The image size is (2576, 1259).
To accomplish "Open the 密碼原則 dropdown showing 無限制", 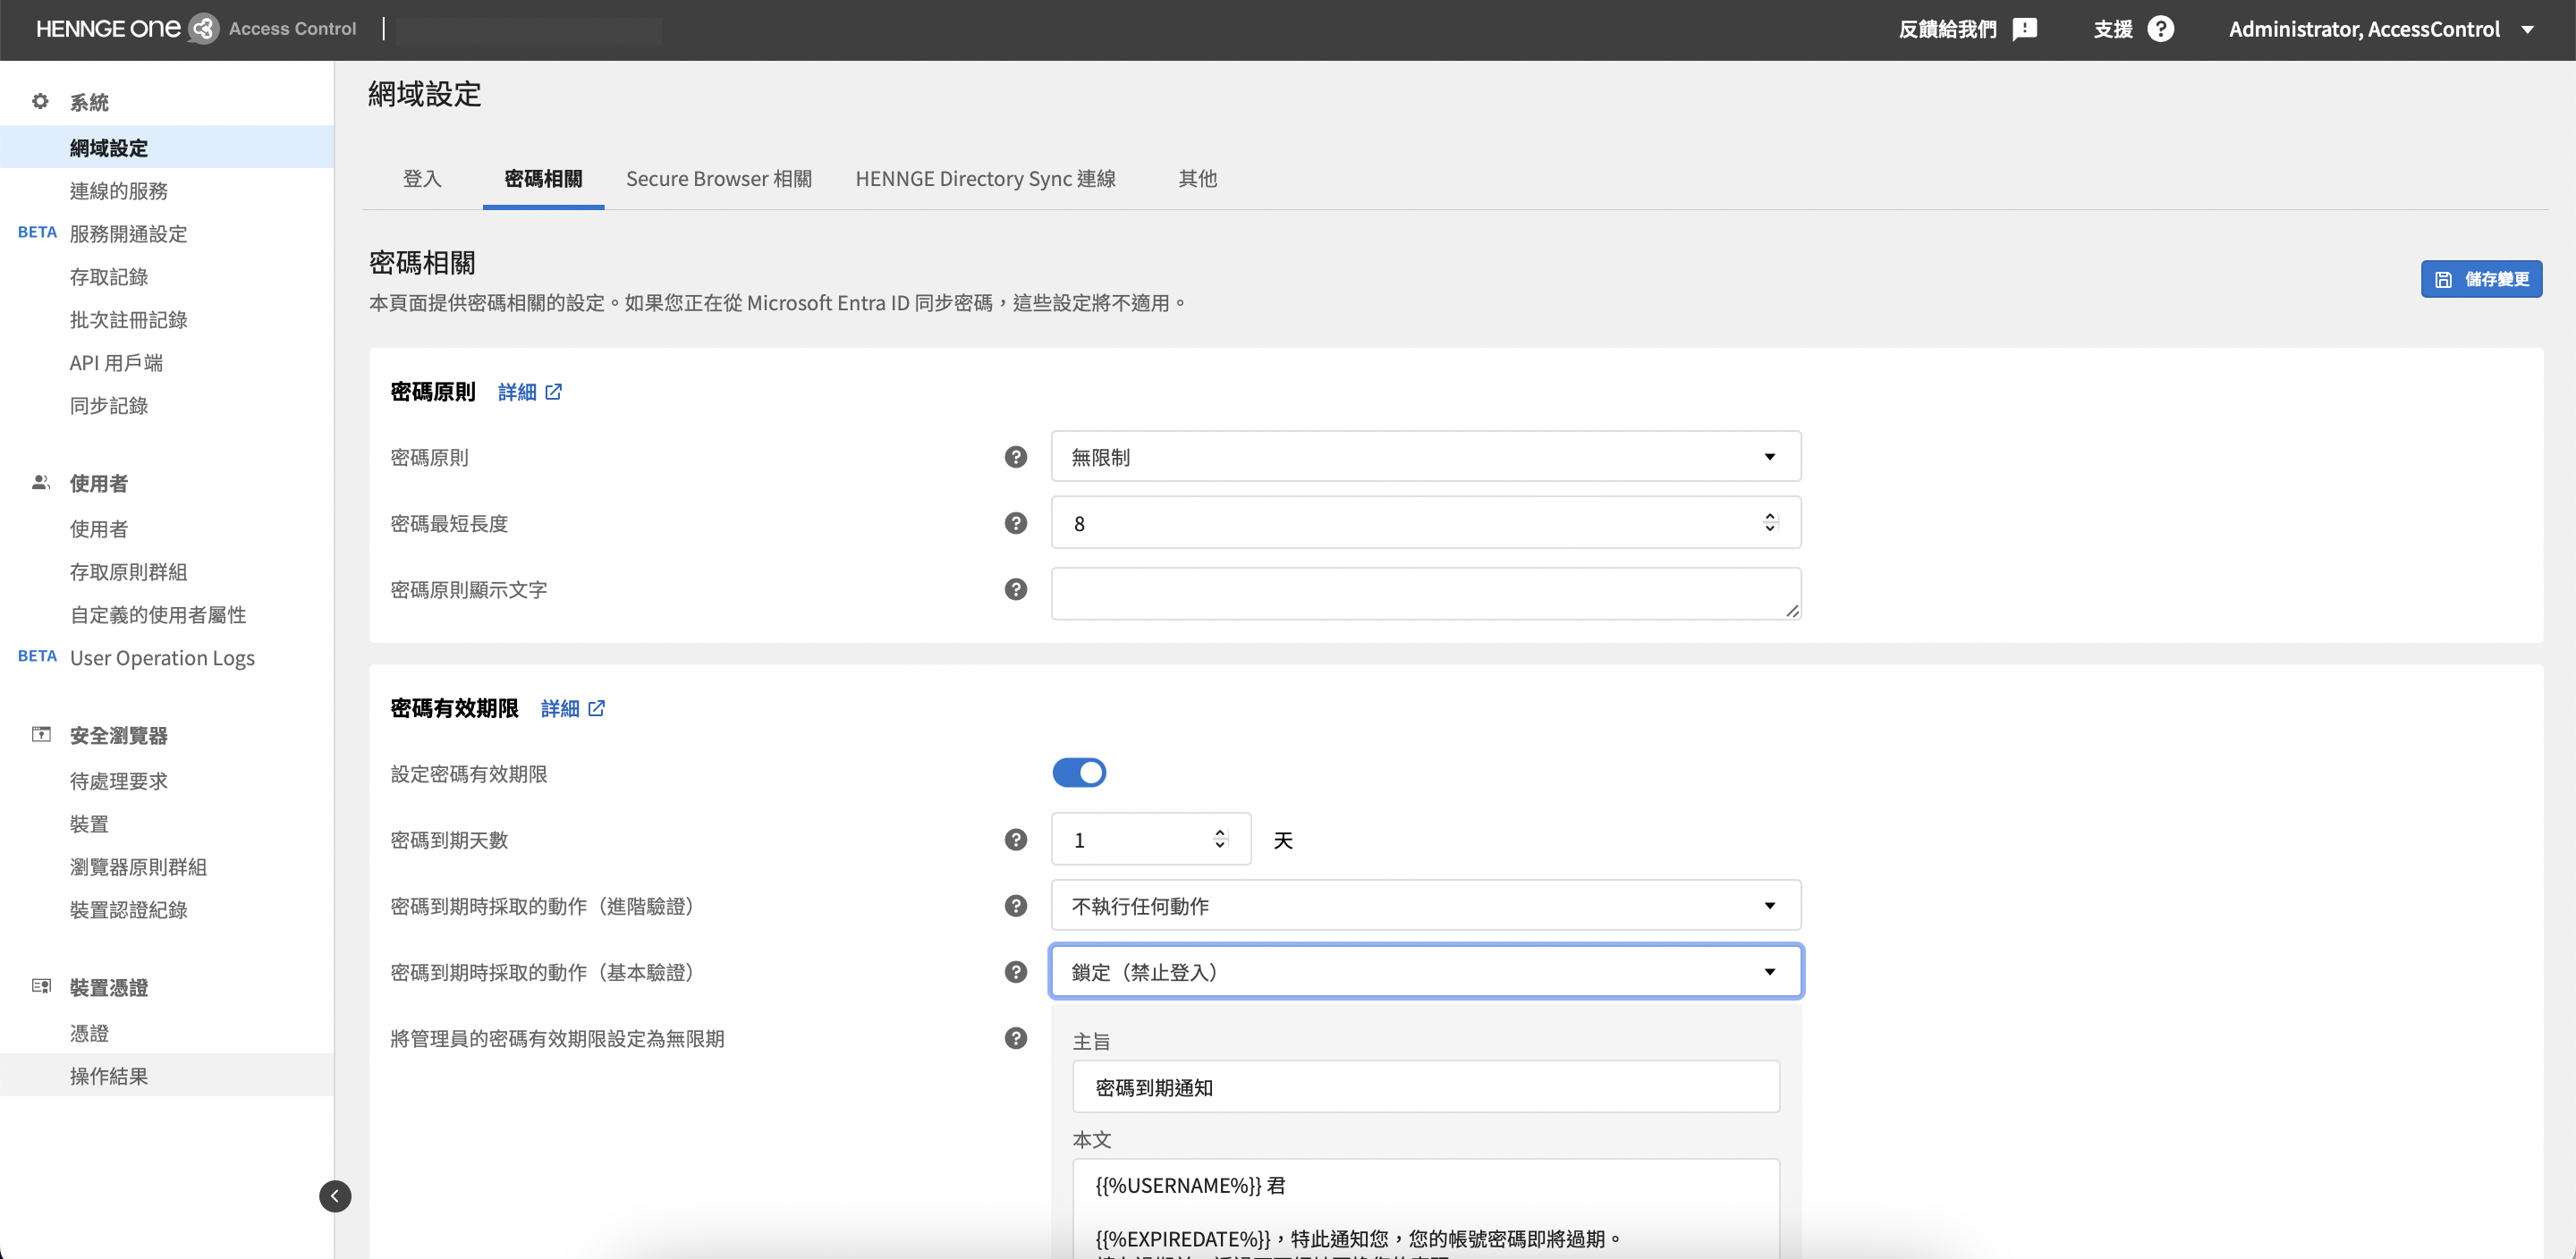I will coord(1425,456).
